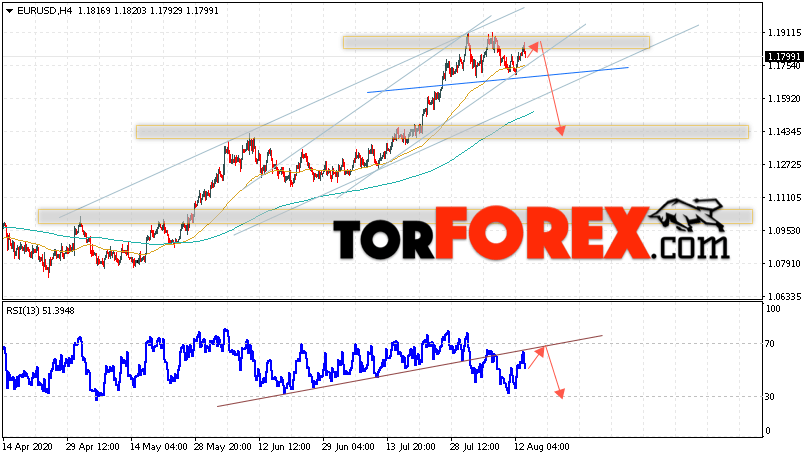Click the 28 Jul 12:00 date label
The width and height of the screenshot is (808, 458).
click(x=475, y=447)
